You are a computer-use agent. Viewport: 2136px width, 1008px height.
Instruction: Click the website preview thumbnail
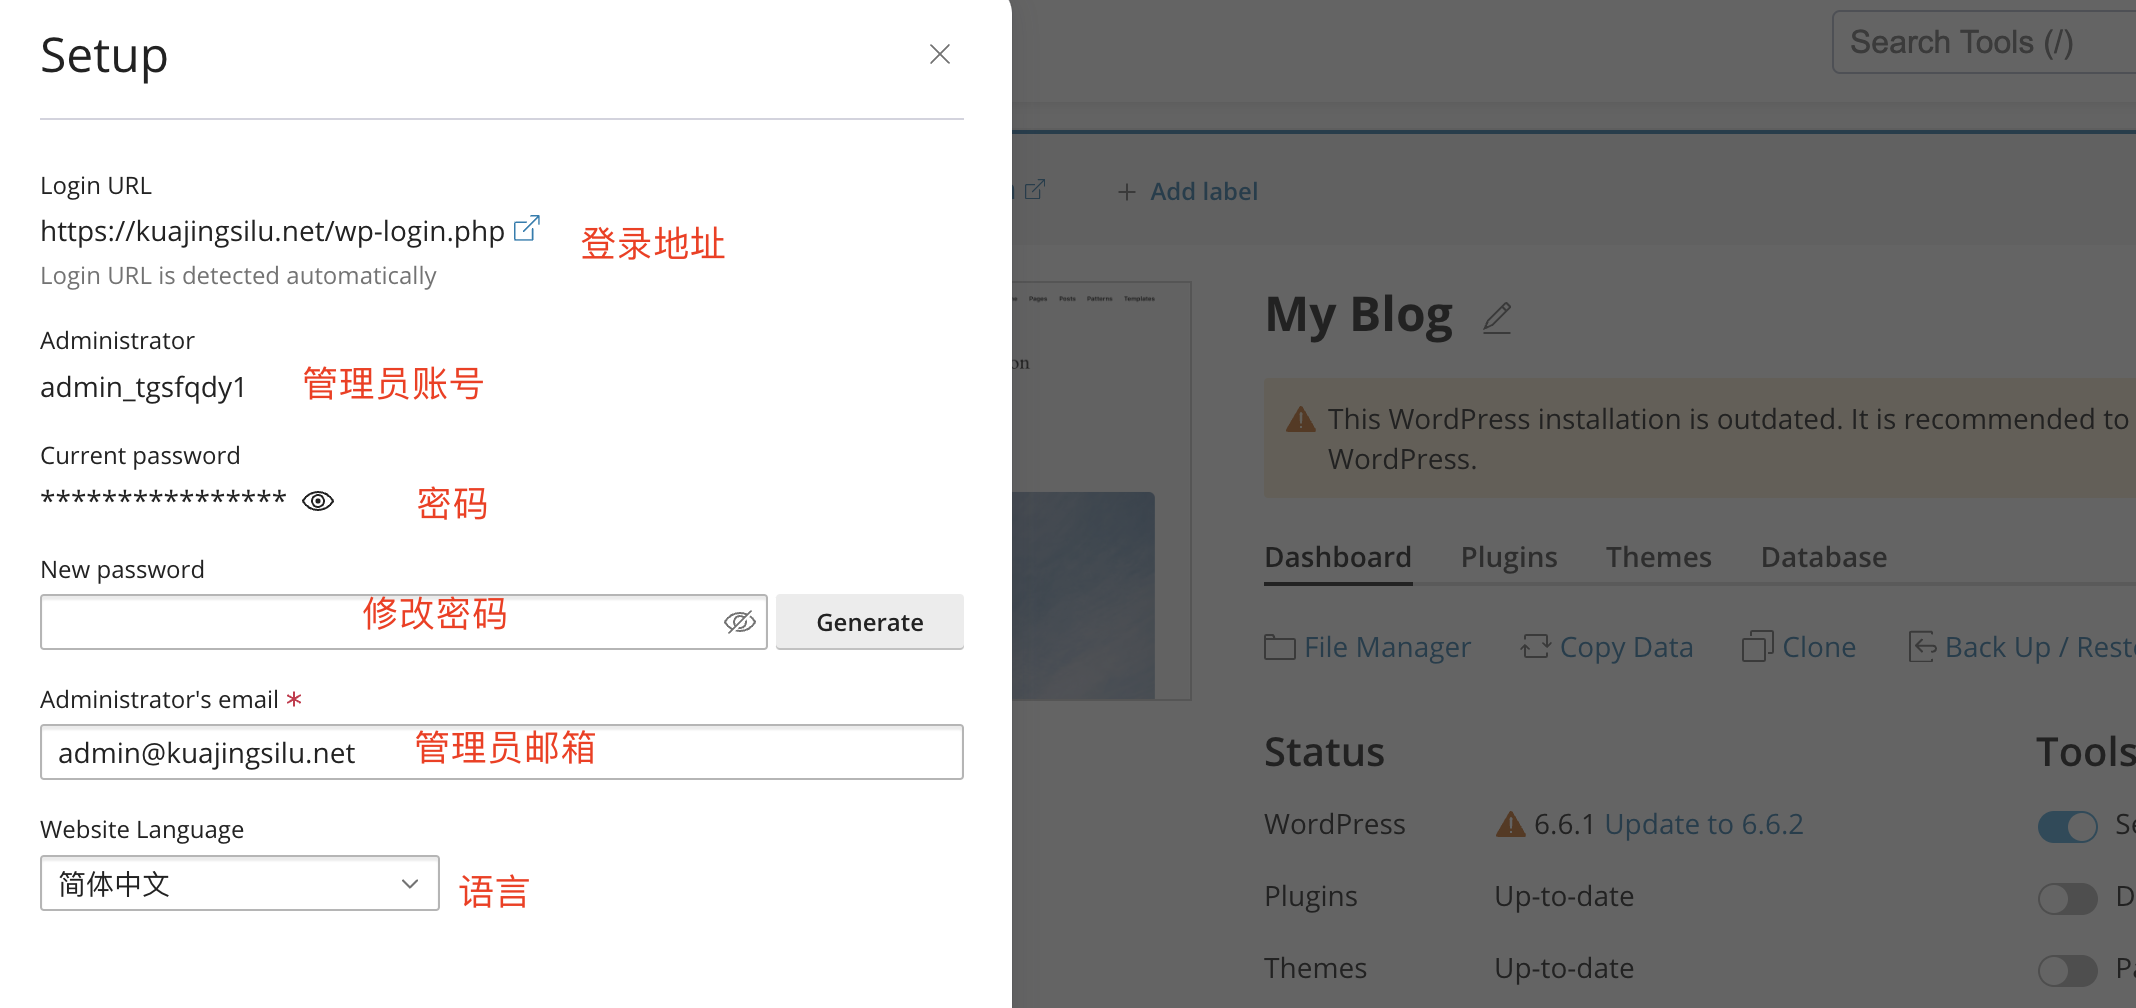click(1101, 491)
